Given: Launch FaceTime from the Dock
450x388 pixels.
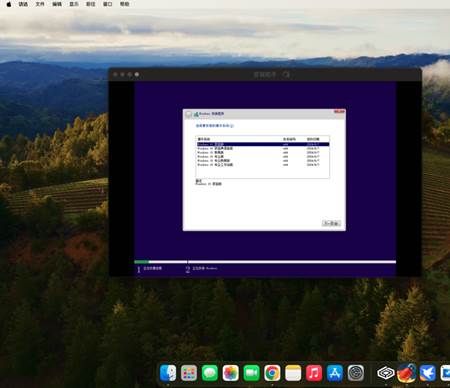Looking at the screenshot, I should point(251,373).
